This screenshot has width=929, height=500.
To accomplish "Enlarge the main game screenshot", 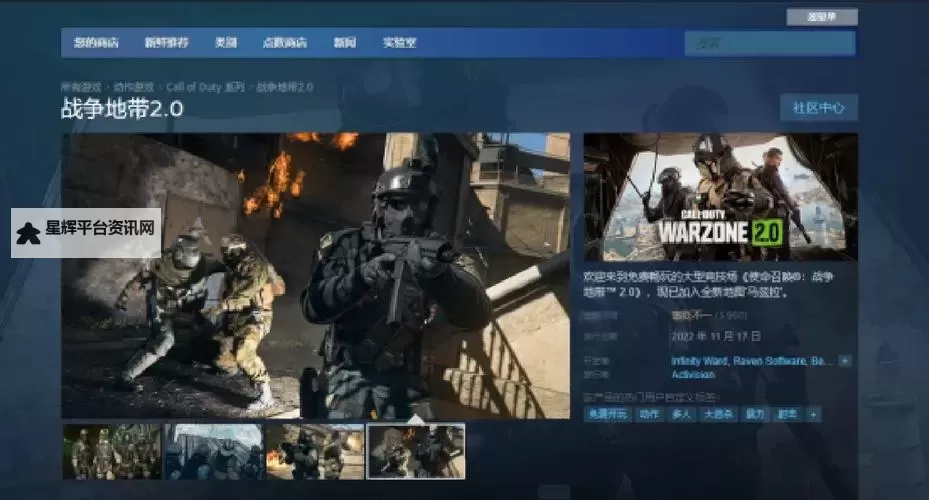I will (316, 275).
